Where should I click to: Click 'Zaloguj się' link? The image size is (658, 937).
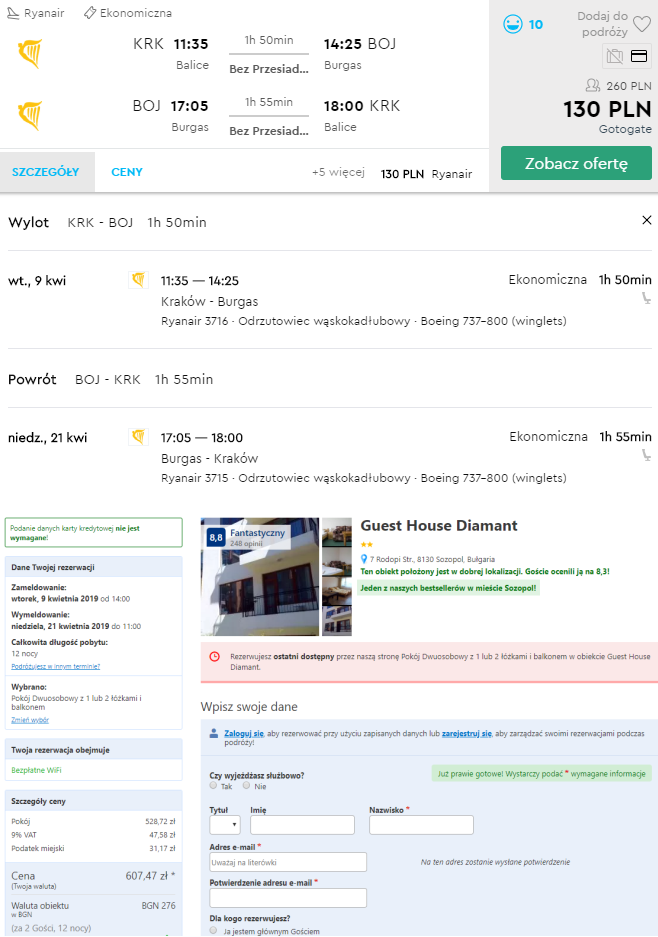click(x=244, y=733)
